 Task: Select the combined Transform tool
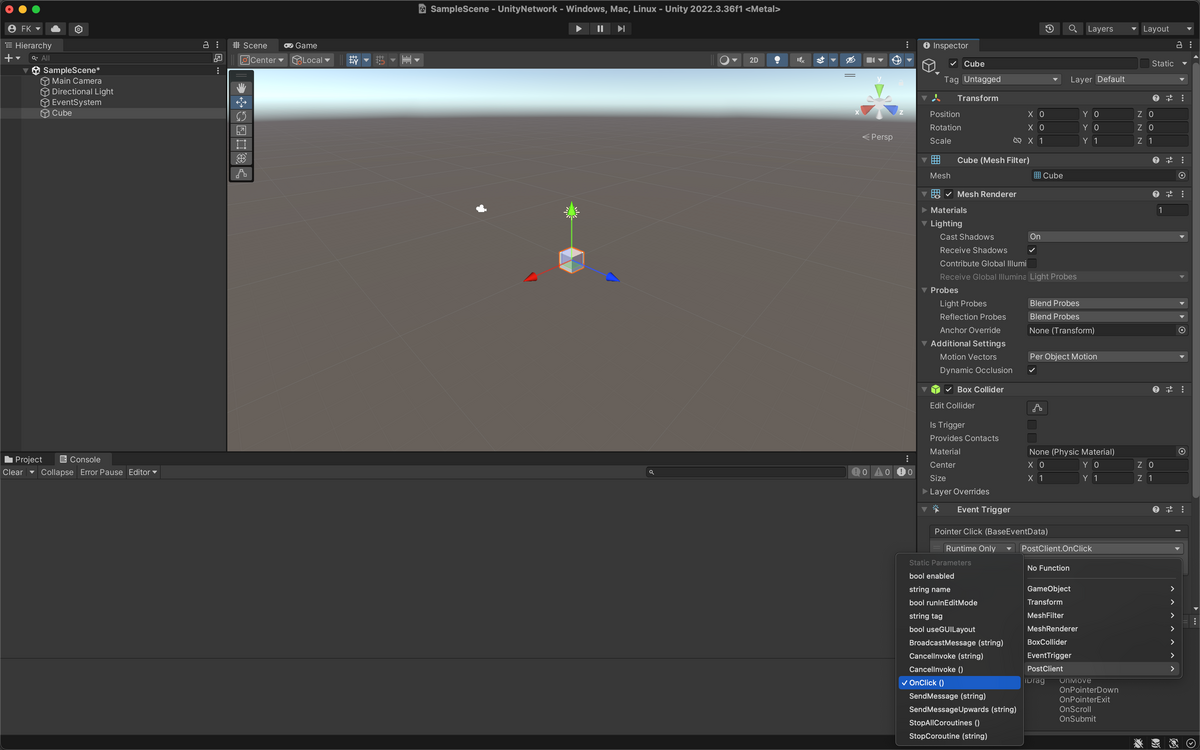[x=241, y=158]
